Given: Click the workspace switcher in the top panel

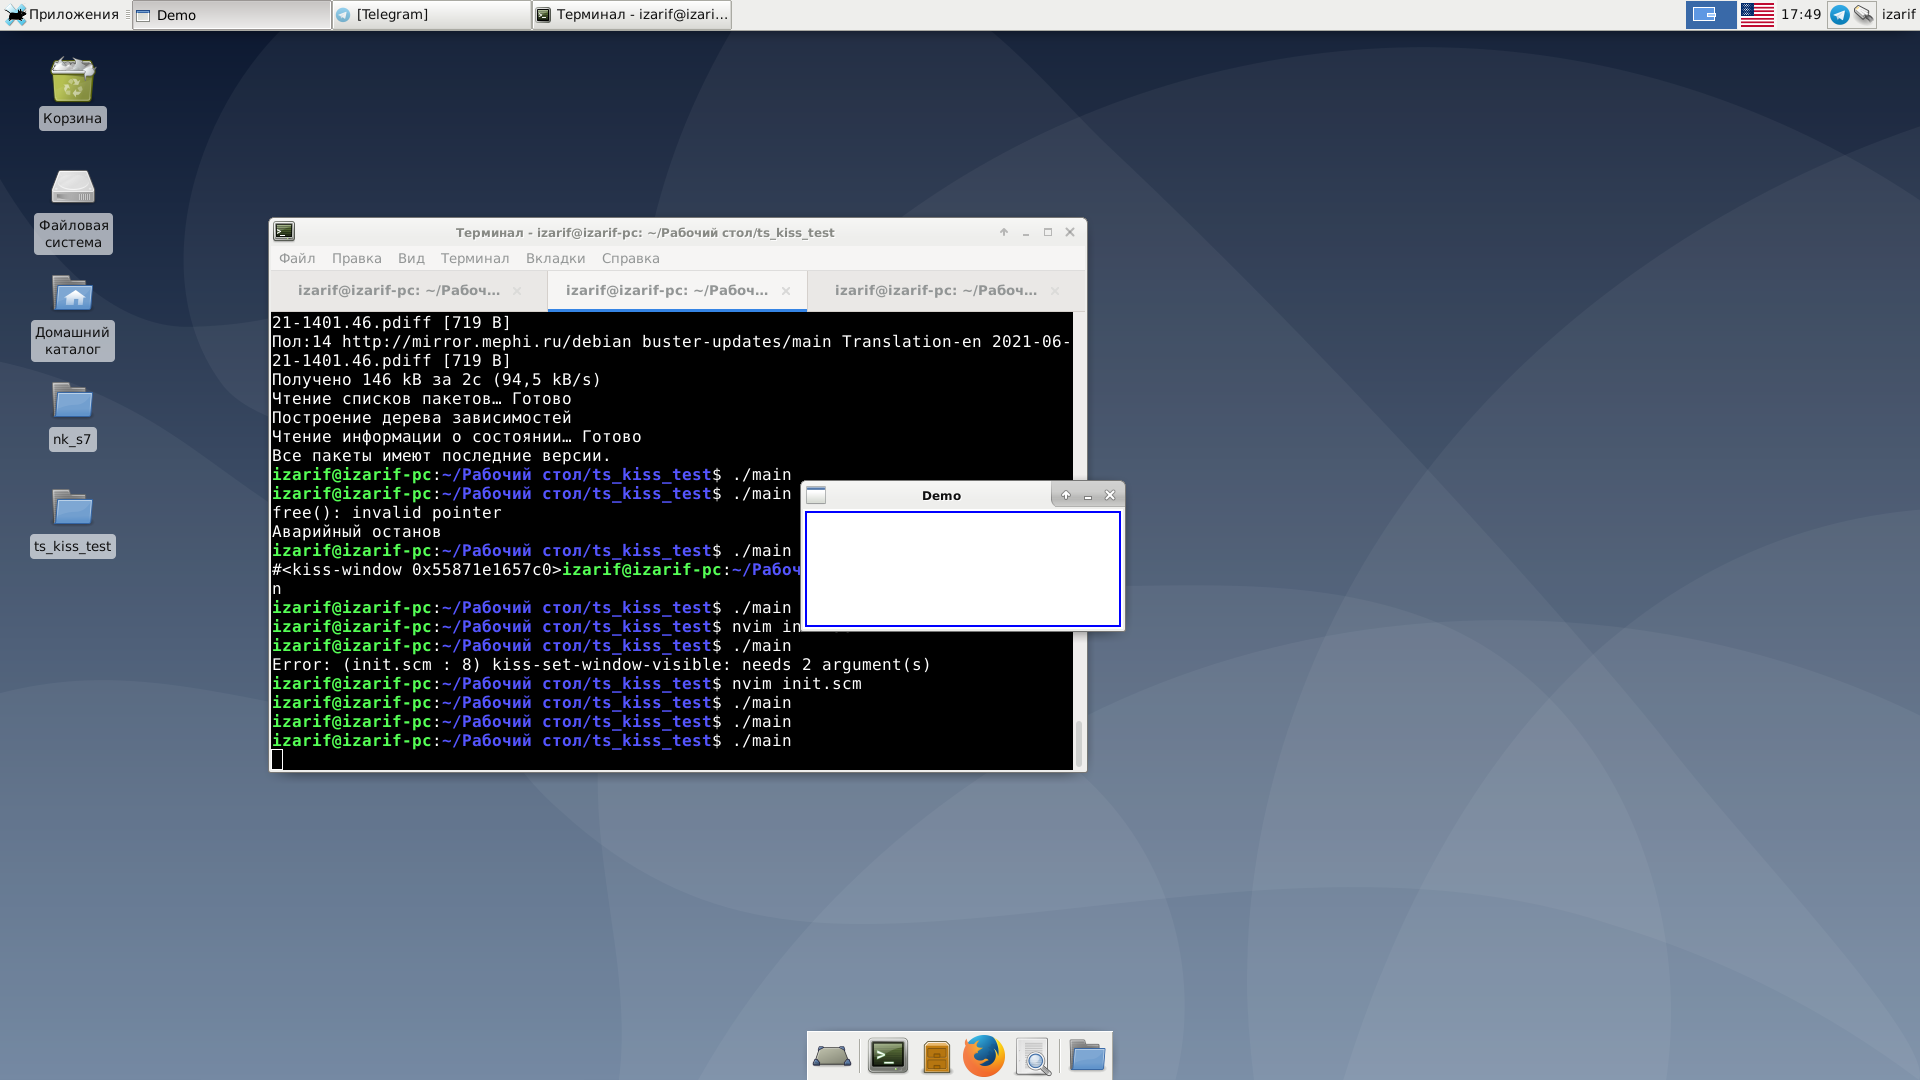Looking at the screenshot, I should [x=1711, y=15].
